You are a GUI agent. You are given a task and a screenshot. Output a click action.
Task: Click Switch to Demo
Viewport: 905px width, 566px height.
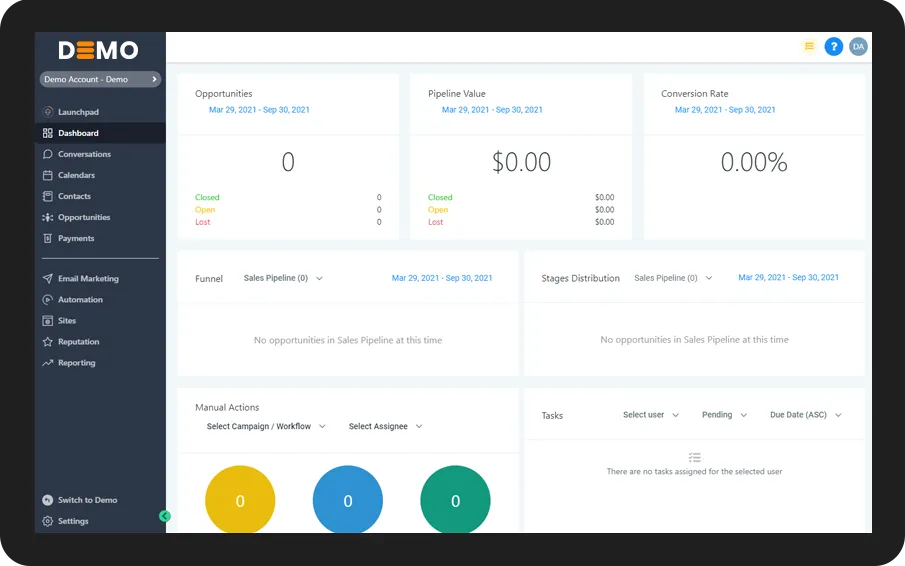(87, 500)
